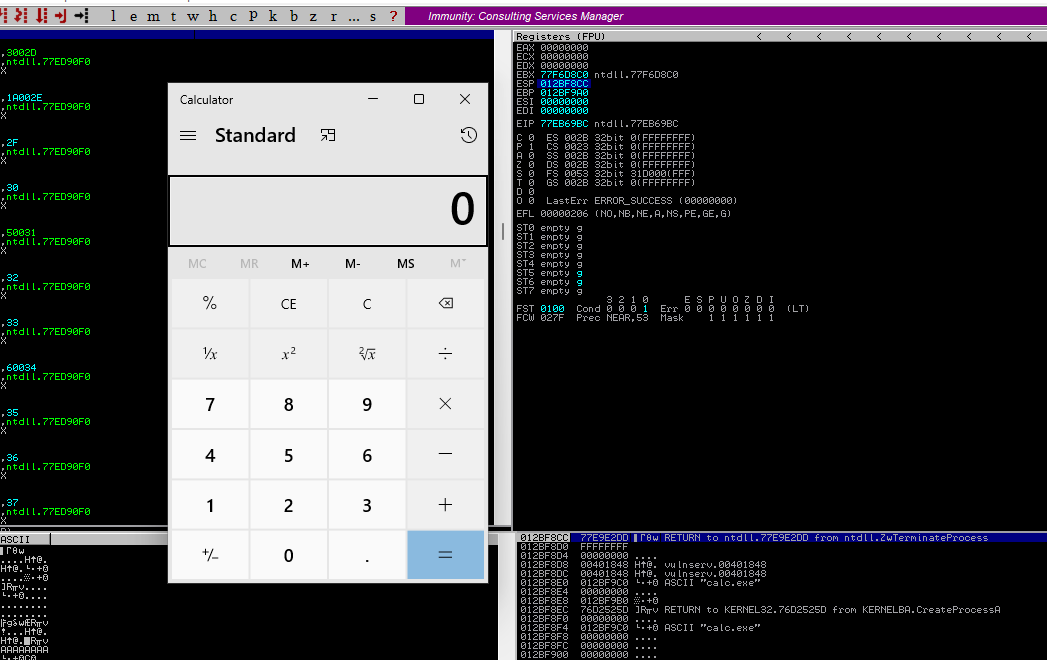Click the execute till return toolbar icon
The image size is (1047, 660).
tap(61, 16)
